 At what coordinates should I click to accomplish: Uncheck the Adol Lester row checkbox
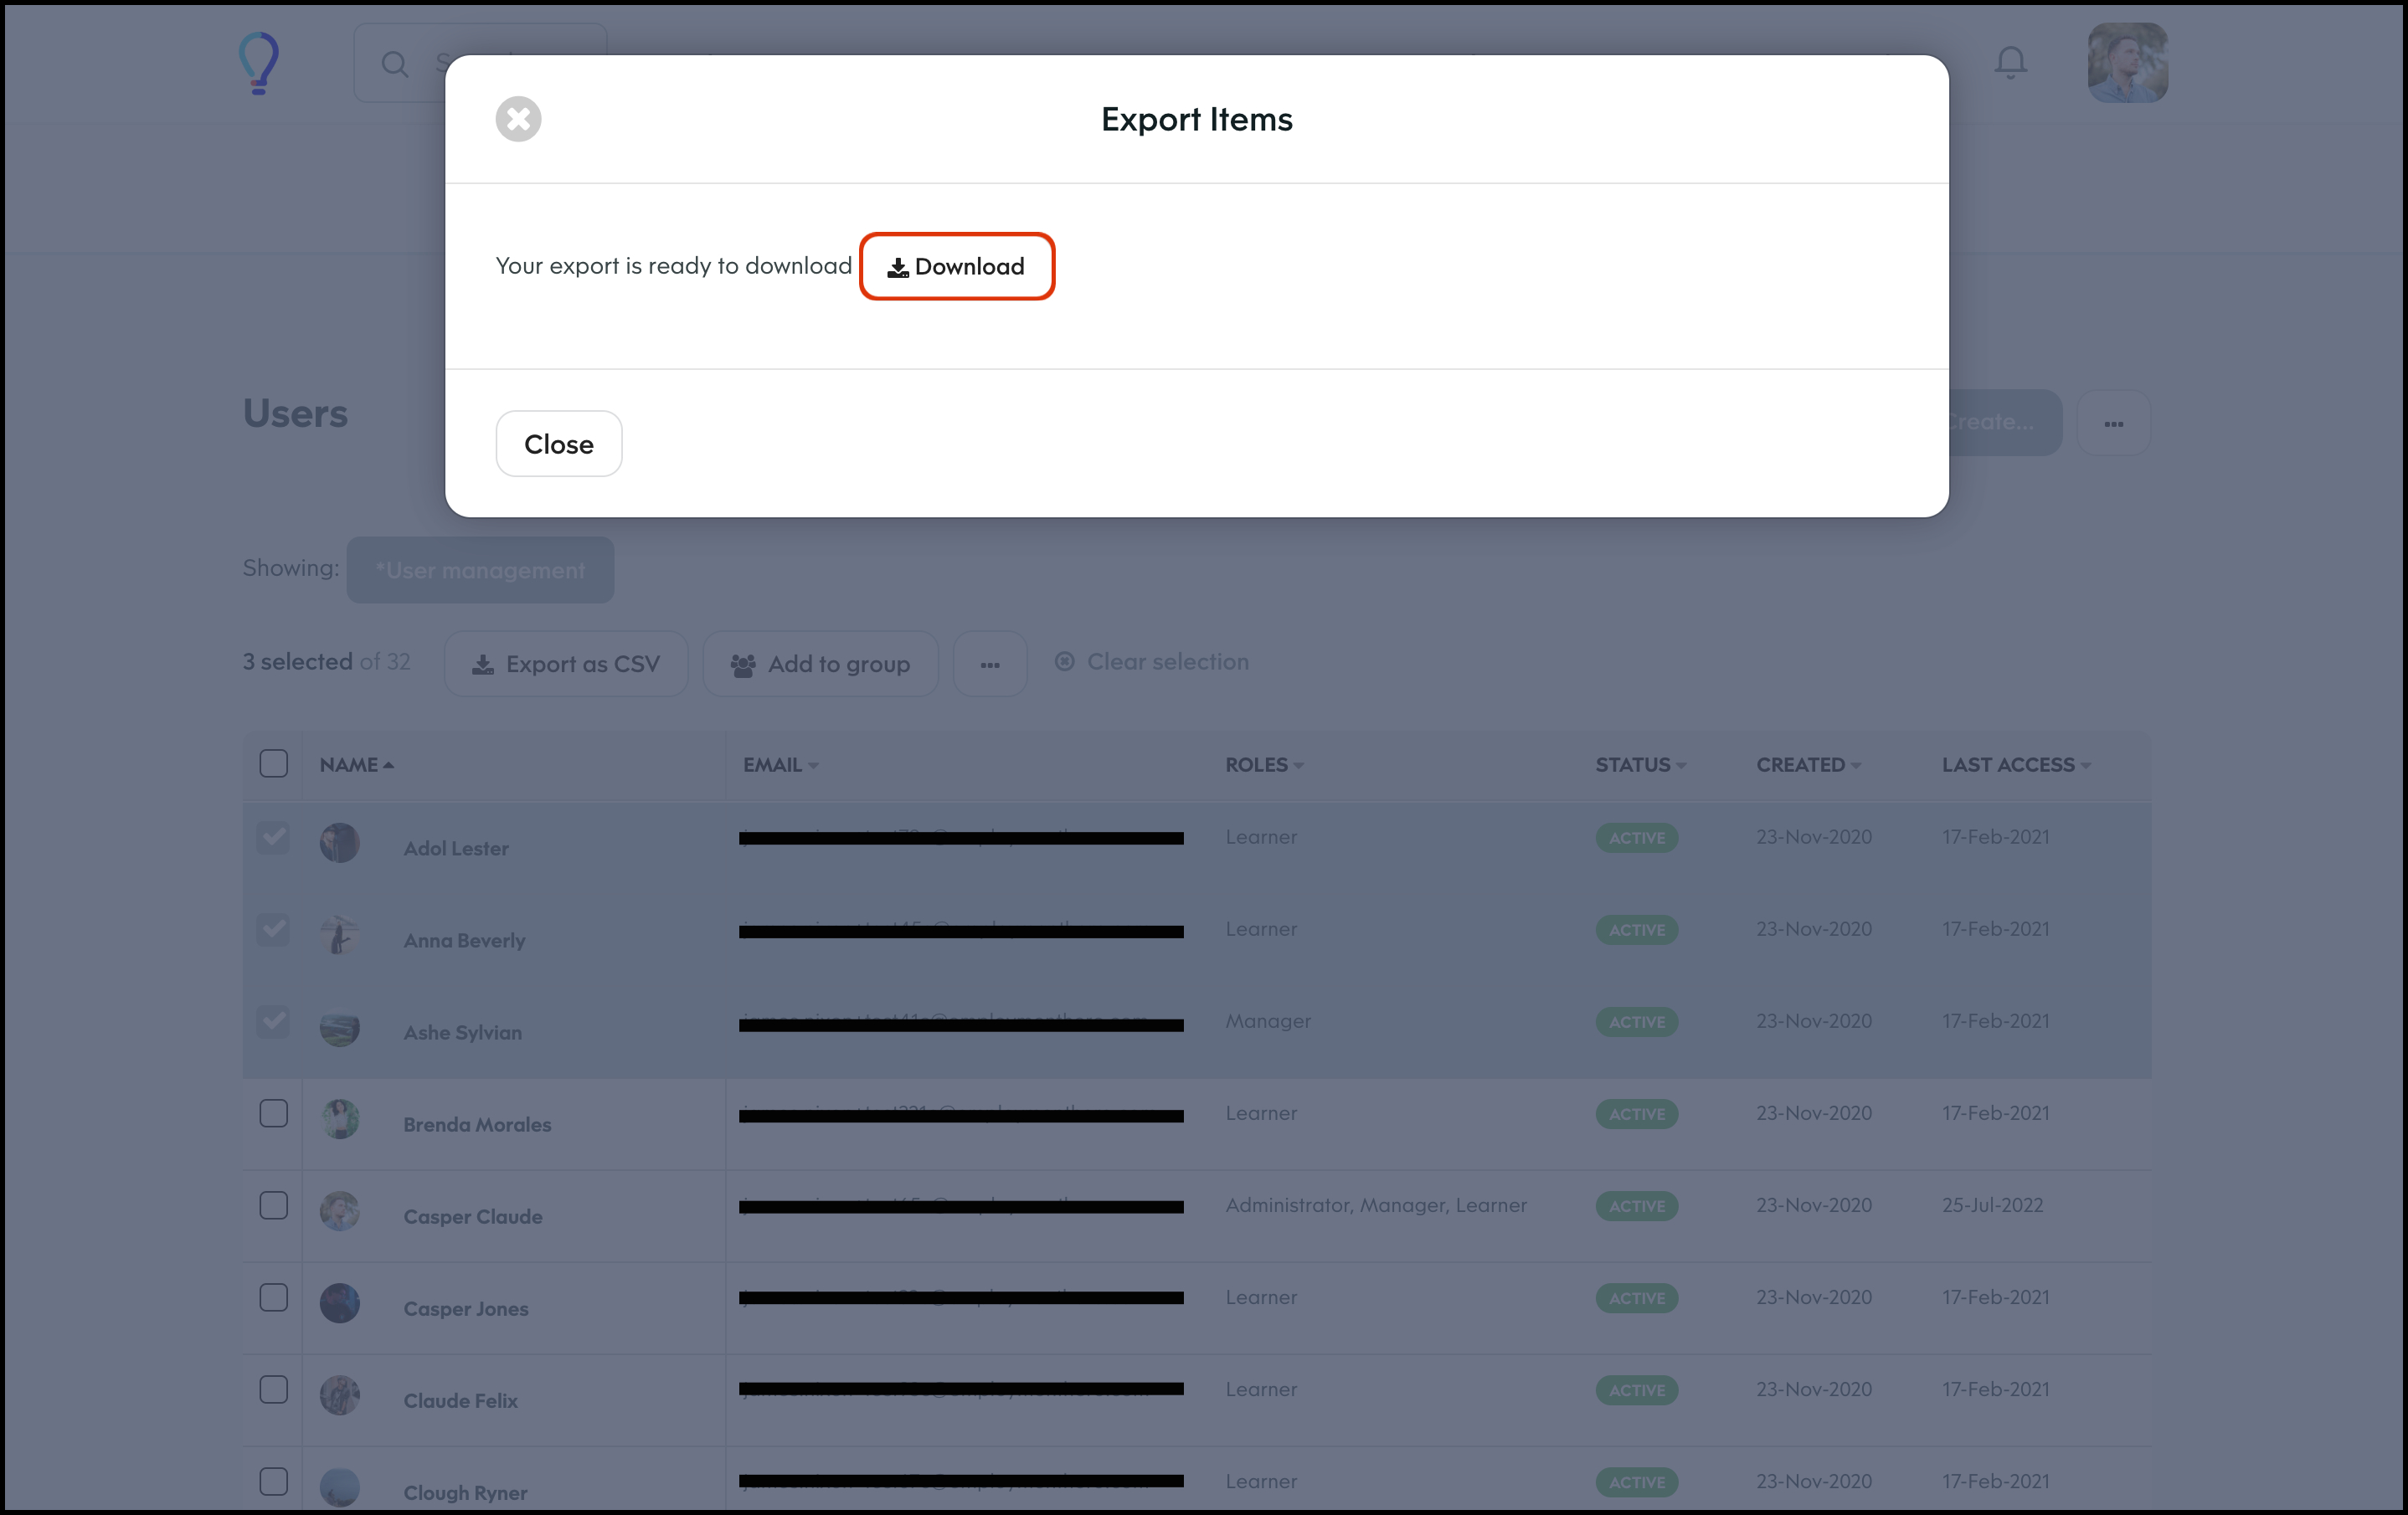pos(273,837)
